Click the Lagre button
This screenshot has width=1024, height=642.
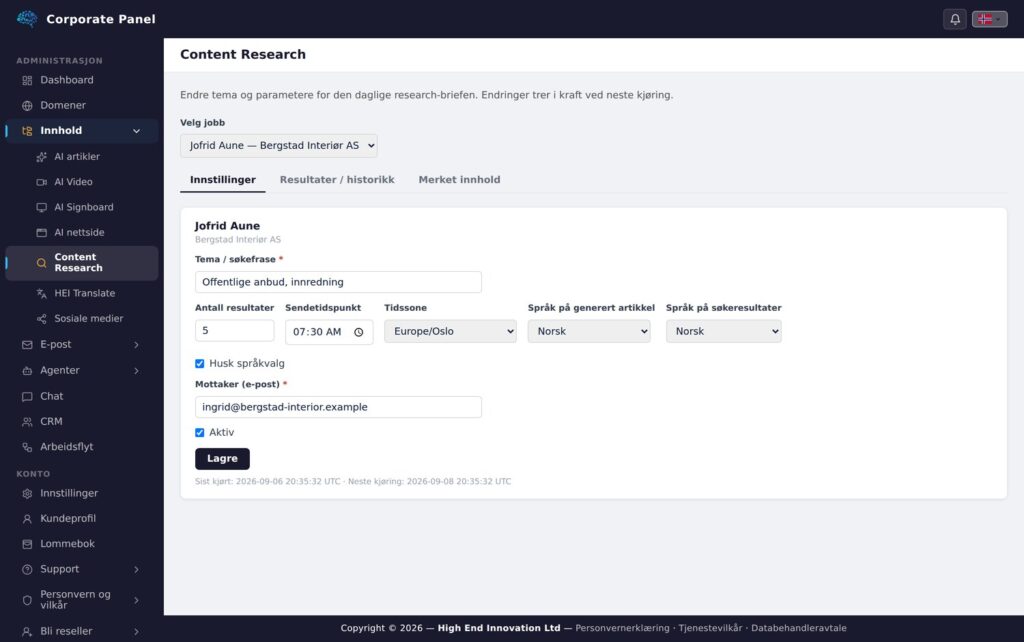[222, 458]
